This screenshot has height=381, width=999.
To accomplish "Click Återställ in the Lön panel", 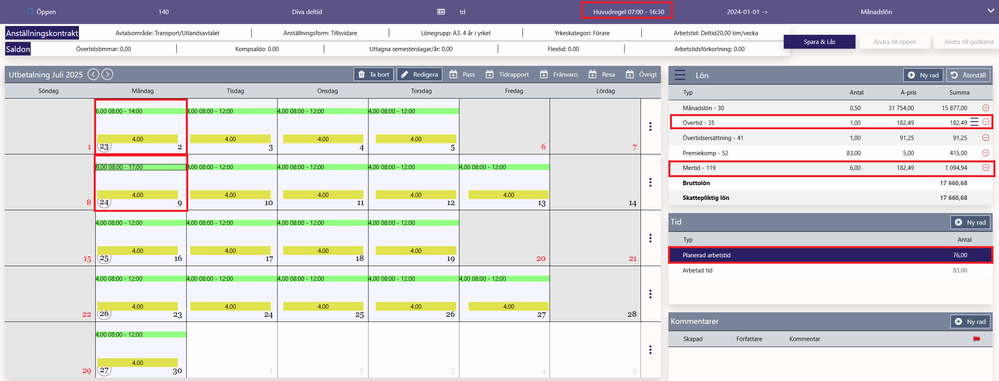I will coord(968,75).
